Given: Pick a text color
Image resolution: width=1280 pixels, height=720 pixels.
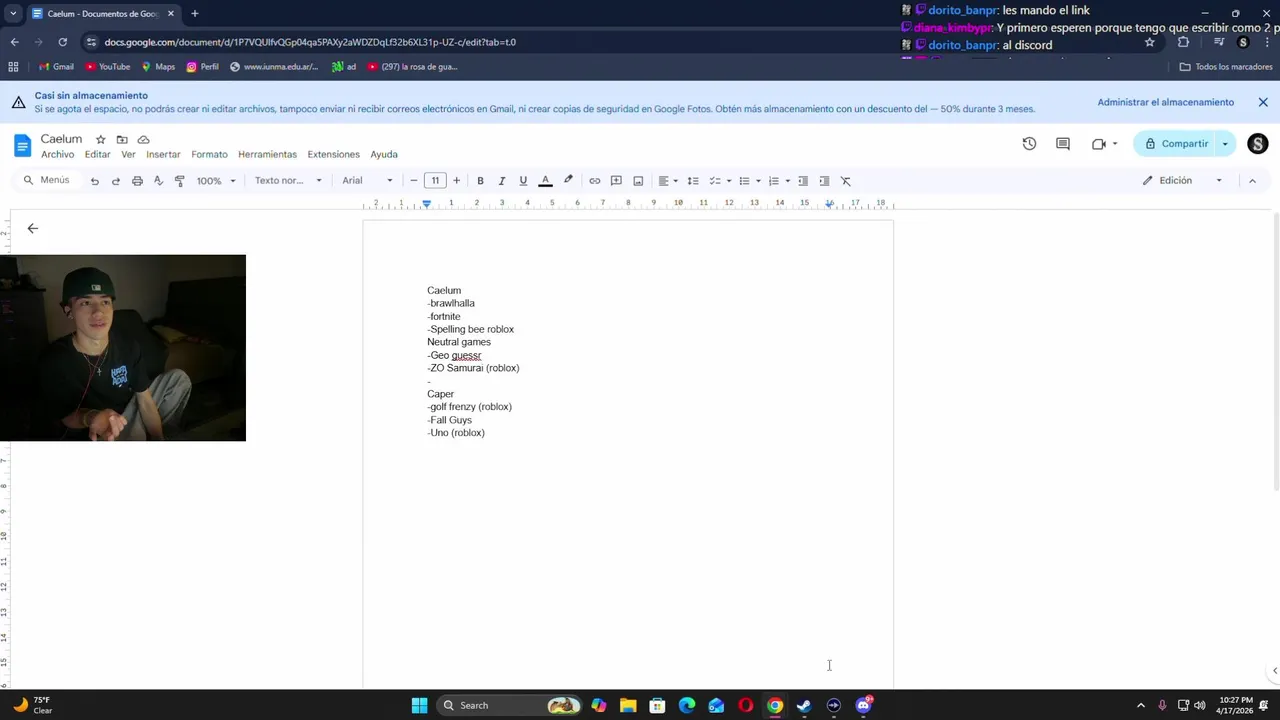Looking at the screenshot, I should point(545,181).
